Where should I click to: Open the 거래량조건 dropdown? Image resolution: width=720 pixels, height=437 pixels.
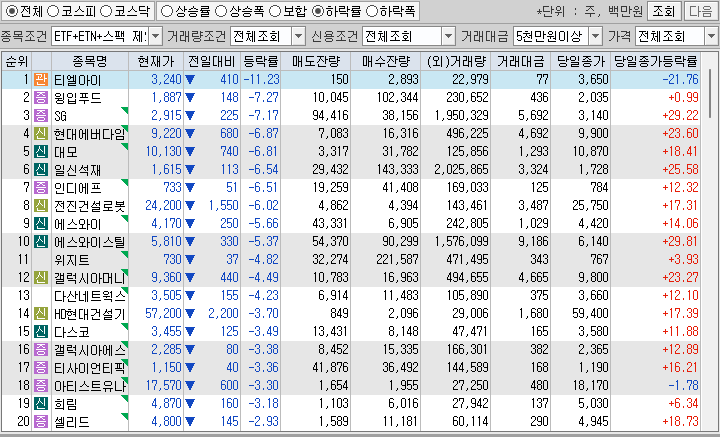(x=298, y=36)
